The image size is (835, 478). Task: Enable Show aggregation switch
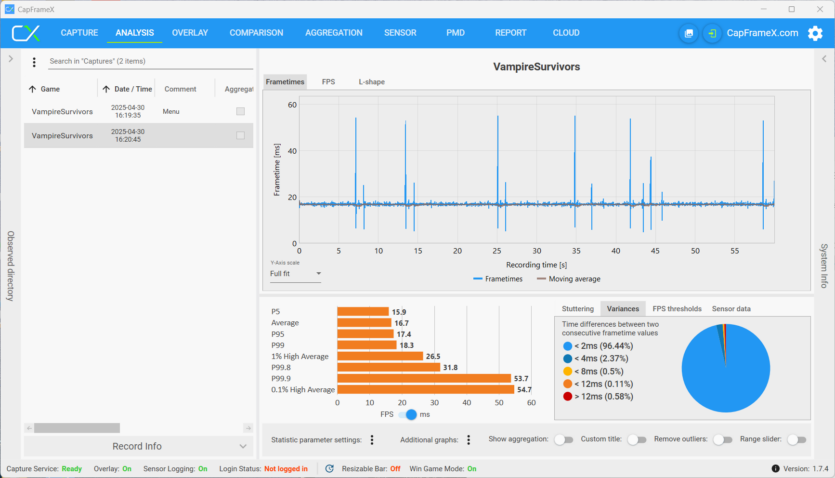(563, 440)
